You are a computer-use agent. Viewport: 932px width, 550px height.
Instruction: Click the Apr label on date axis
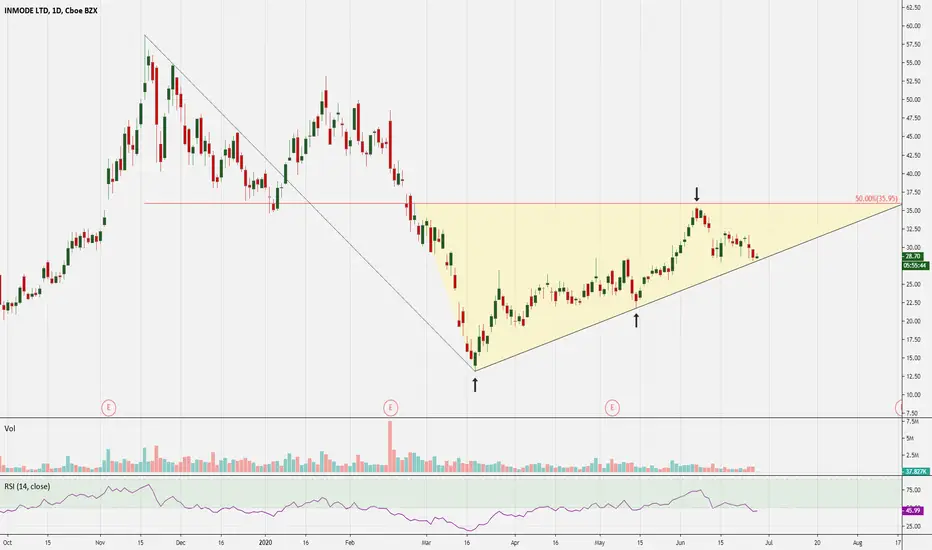pos(515,543)
